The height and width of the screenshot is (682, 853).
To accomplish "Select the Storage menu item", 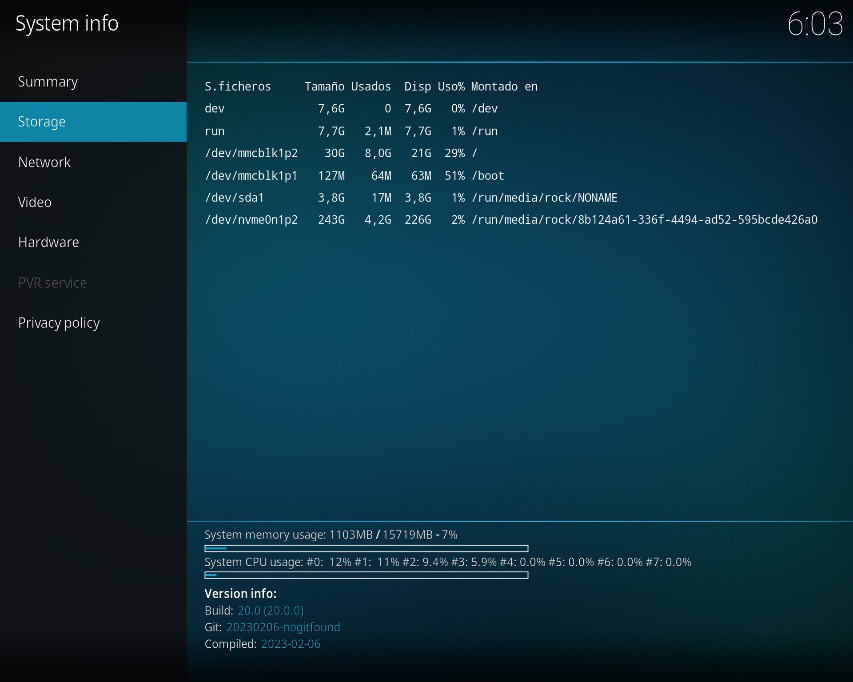I will [x=93, y=122].
